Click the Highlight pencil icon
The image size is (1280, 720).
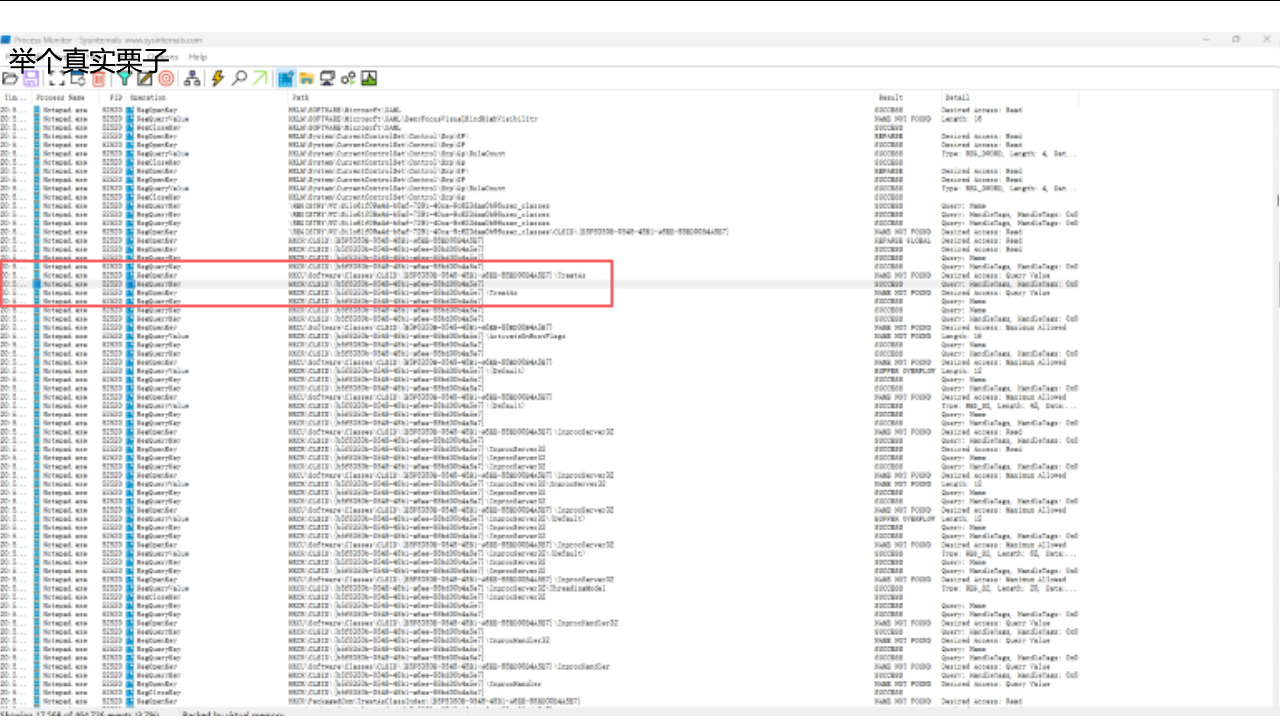(145, 78)
